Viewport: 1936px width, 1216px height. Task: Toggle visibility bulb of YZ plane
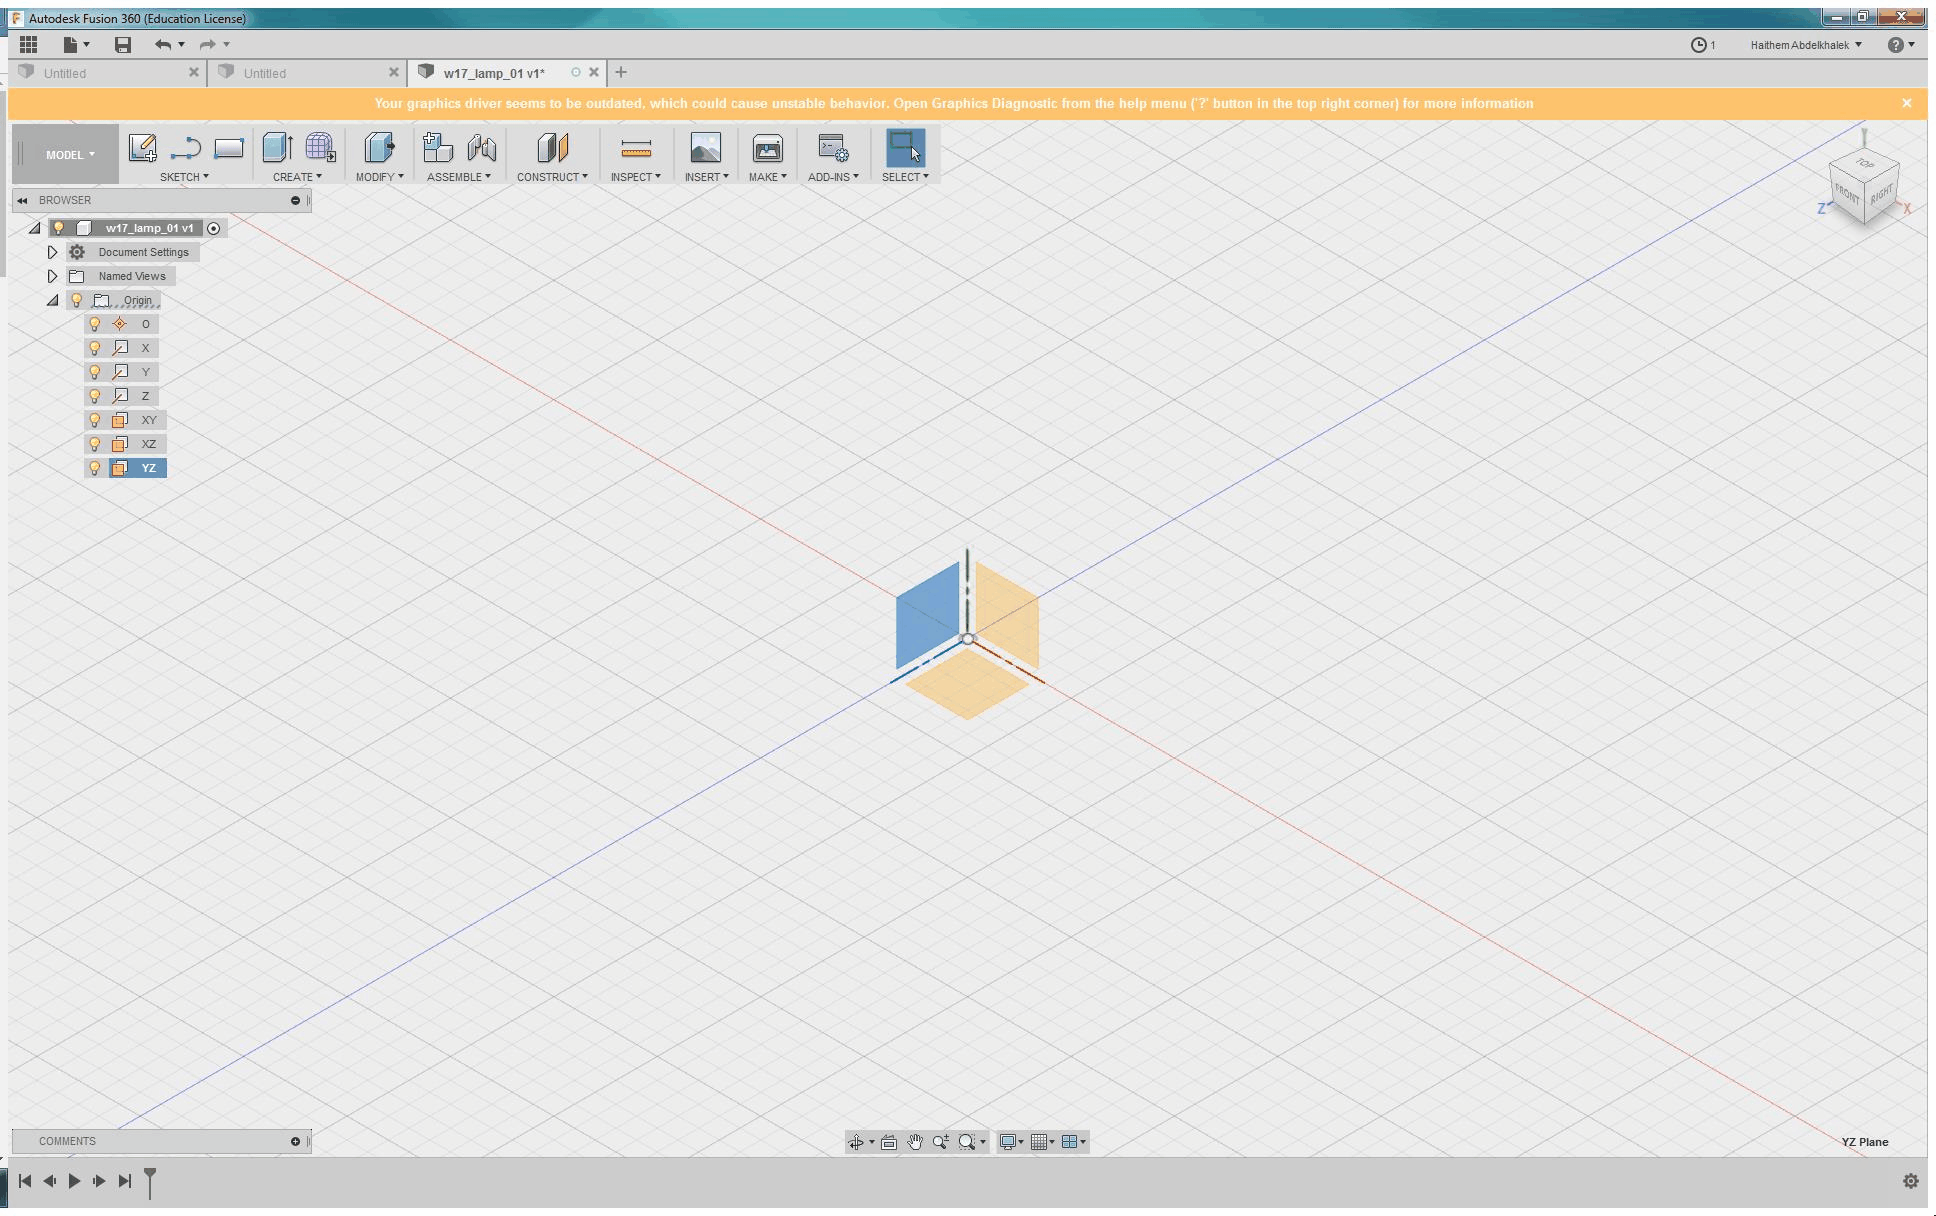[95, 468]
